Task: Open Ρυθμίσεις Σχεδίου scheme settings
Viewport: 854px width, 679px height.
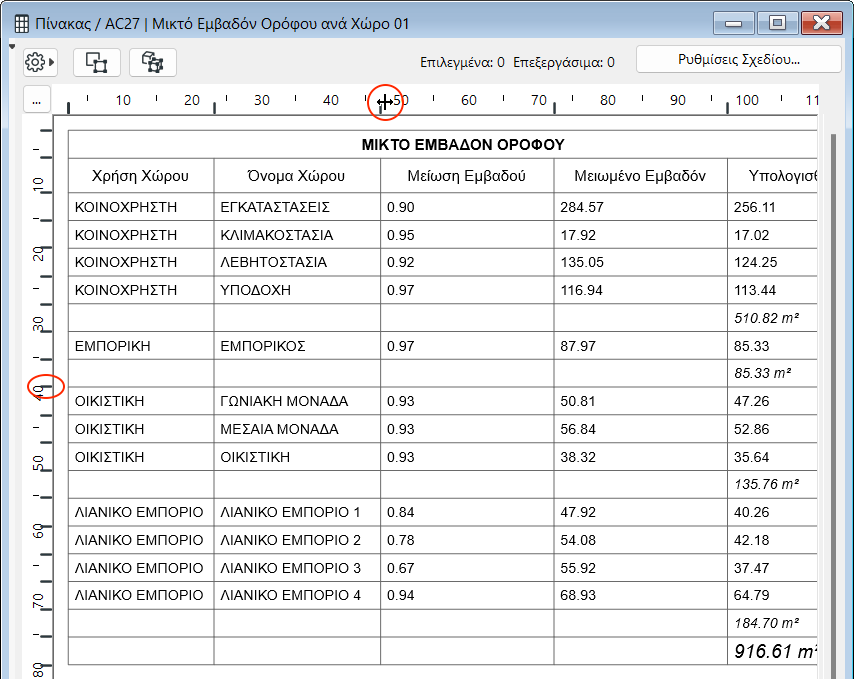Action: pyautogui.click(x=737, y=59)
